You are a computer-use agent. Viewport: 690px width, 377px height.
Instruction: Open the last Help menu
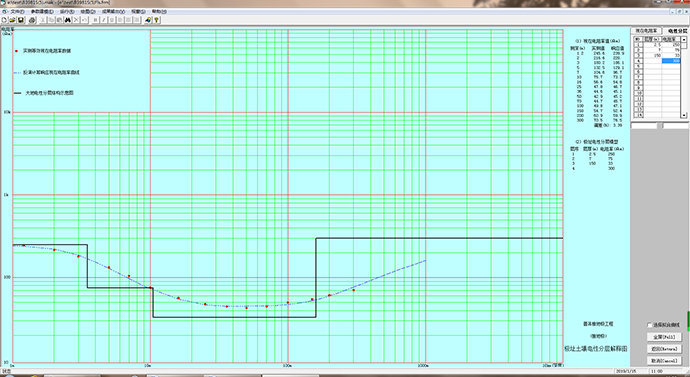pos(156,11)
